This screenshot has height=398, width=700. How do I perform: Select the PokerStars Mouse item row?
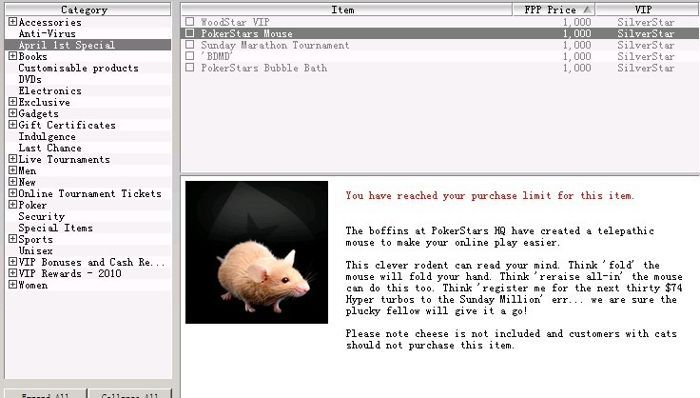tap(440, 33)
